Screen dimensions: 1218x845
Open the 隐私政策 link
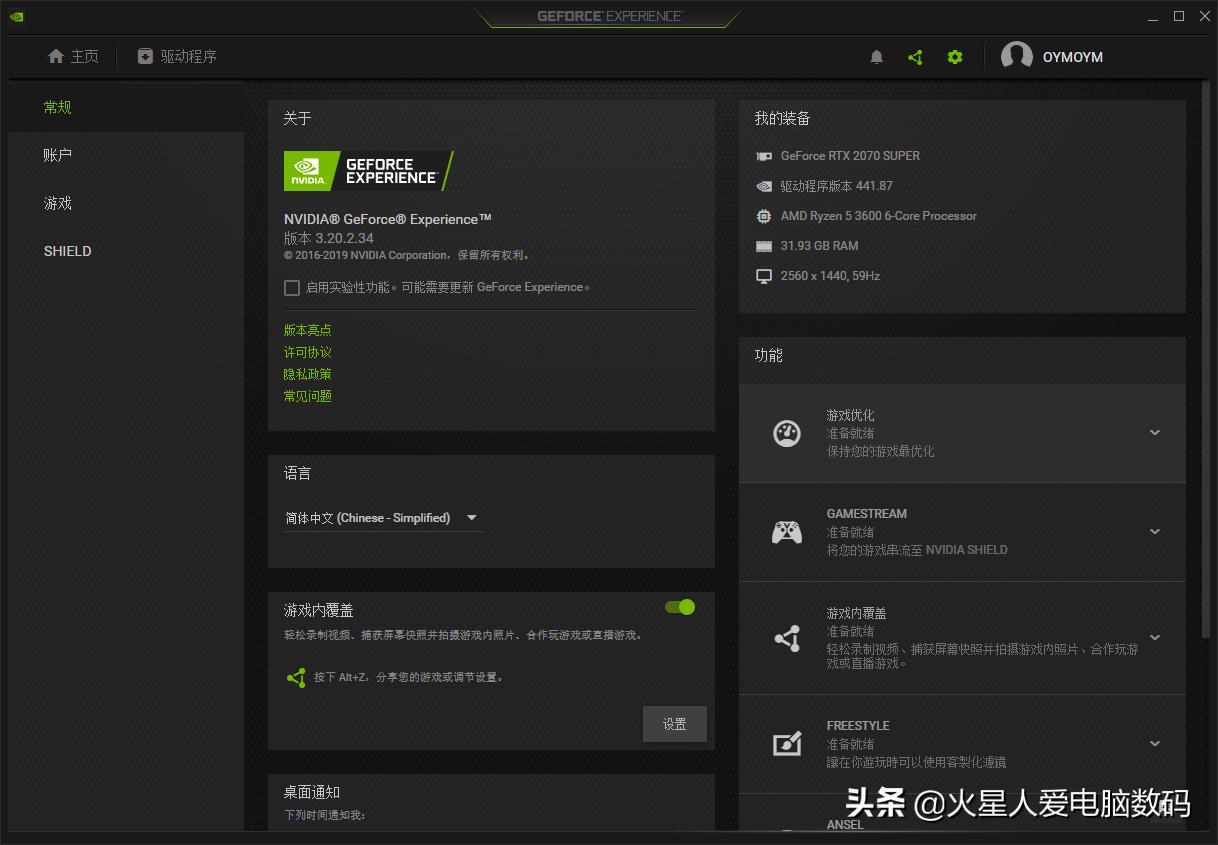(x=307, y=373)
